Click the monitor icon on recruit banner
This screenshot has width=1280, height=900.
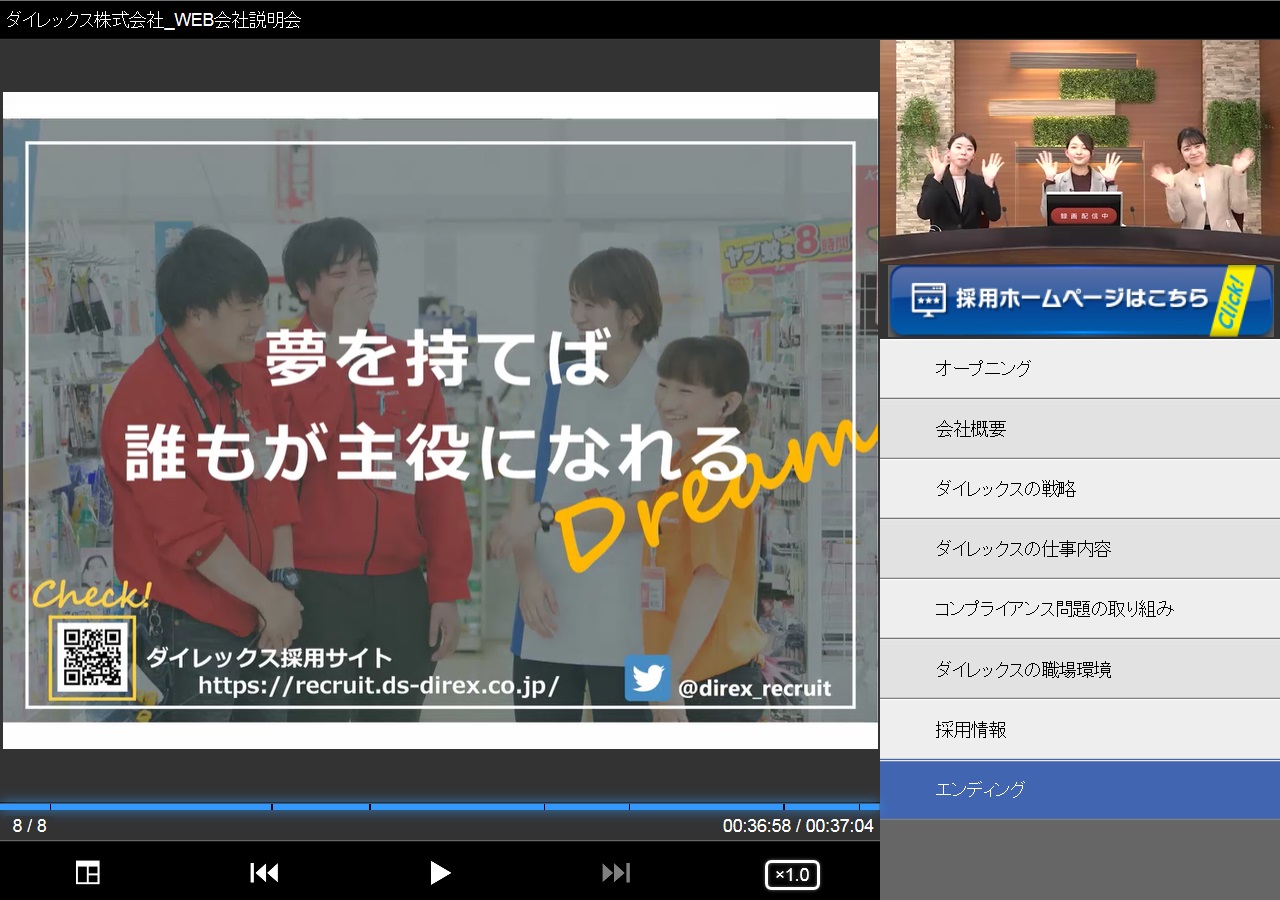(928, 300)
